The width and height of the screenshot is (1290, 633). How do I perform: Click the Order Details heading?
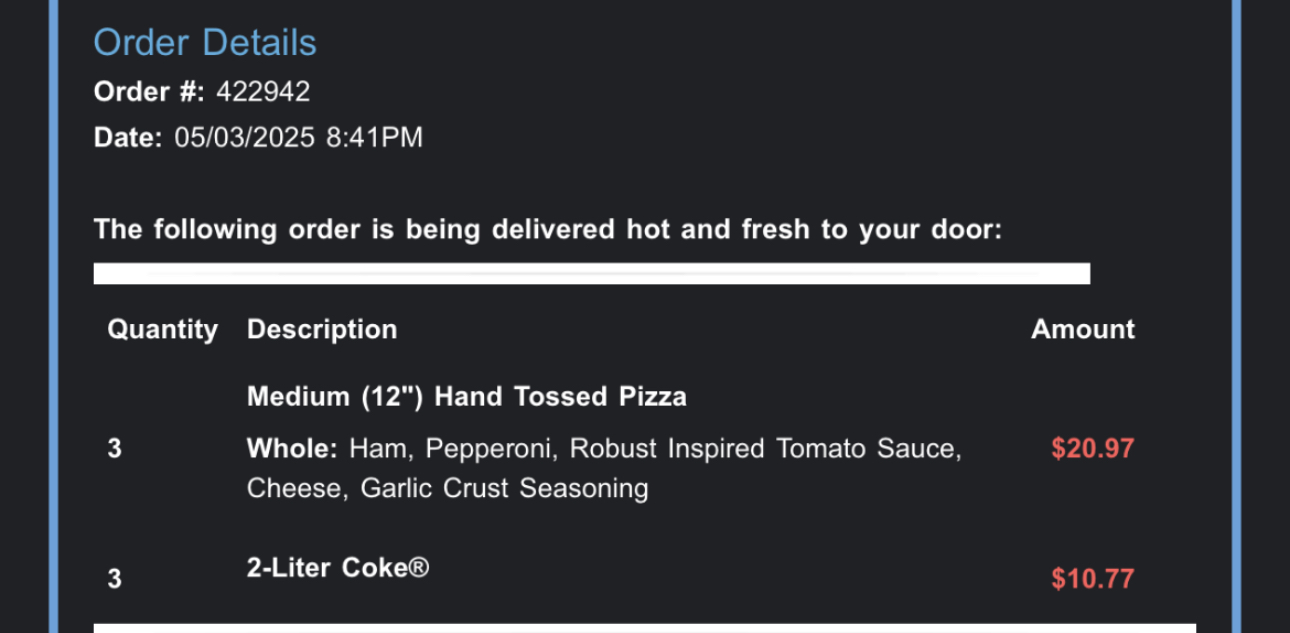point(205,43)
